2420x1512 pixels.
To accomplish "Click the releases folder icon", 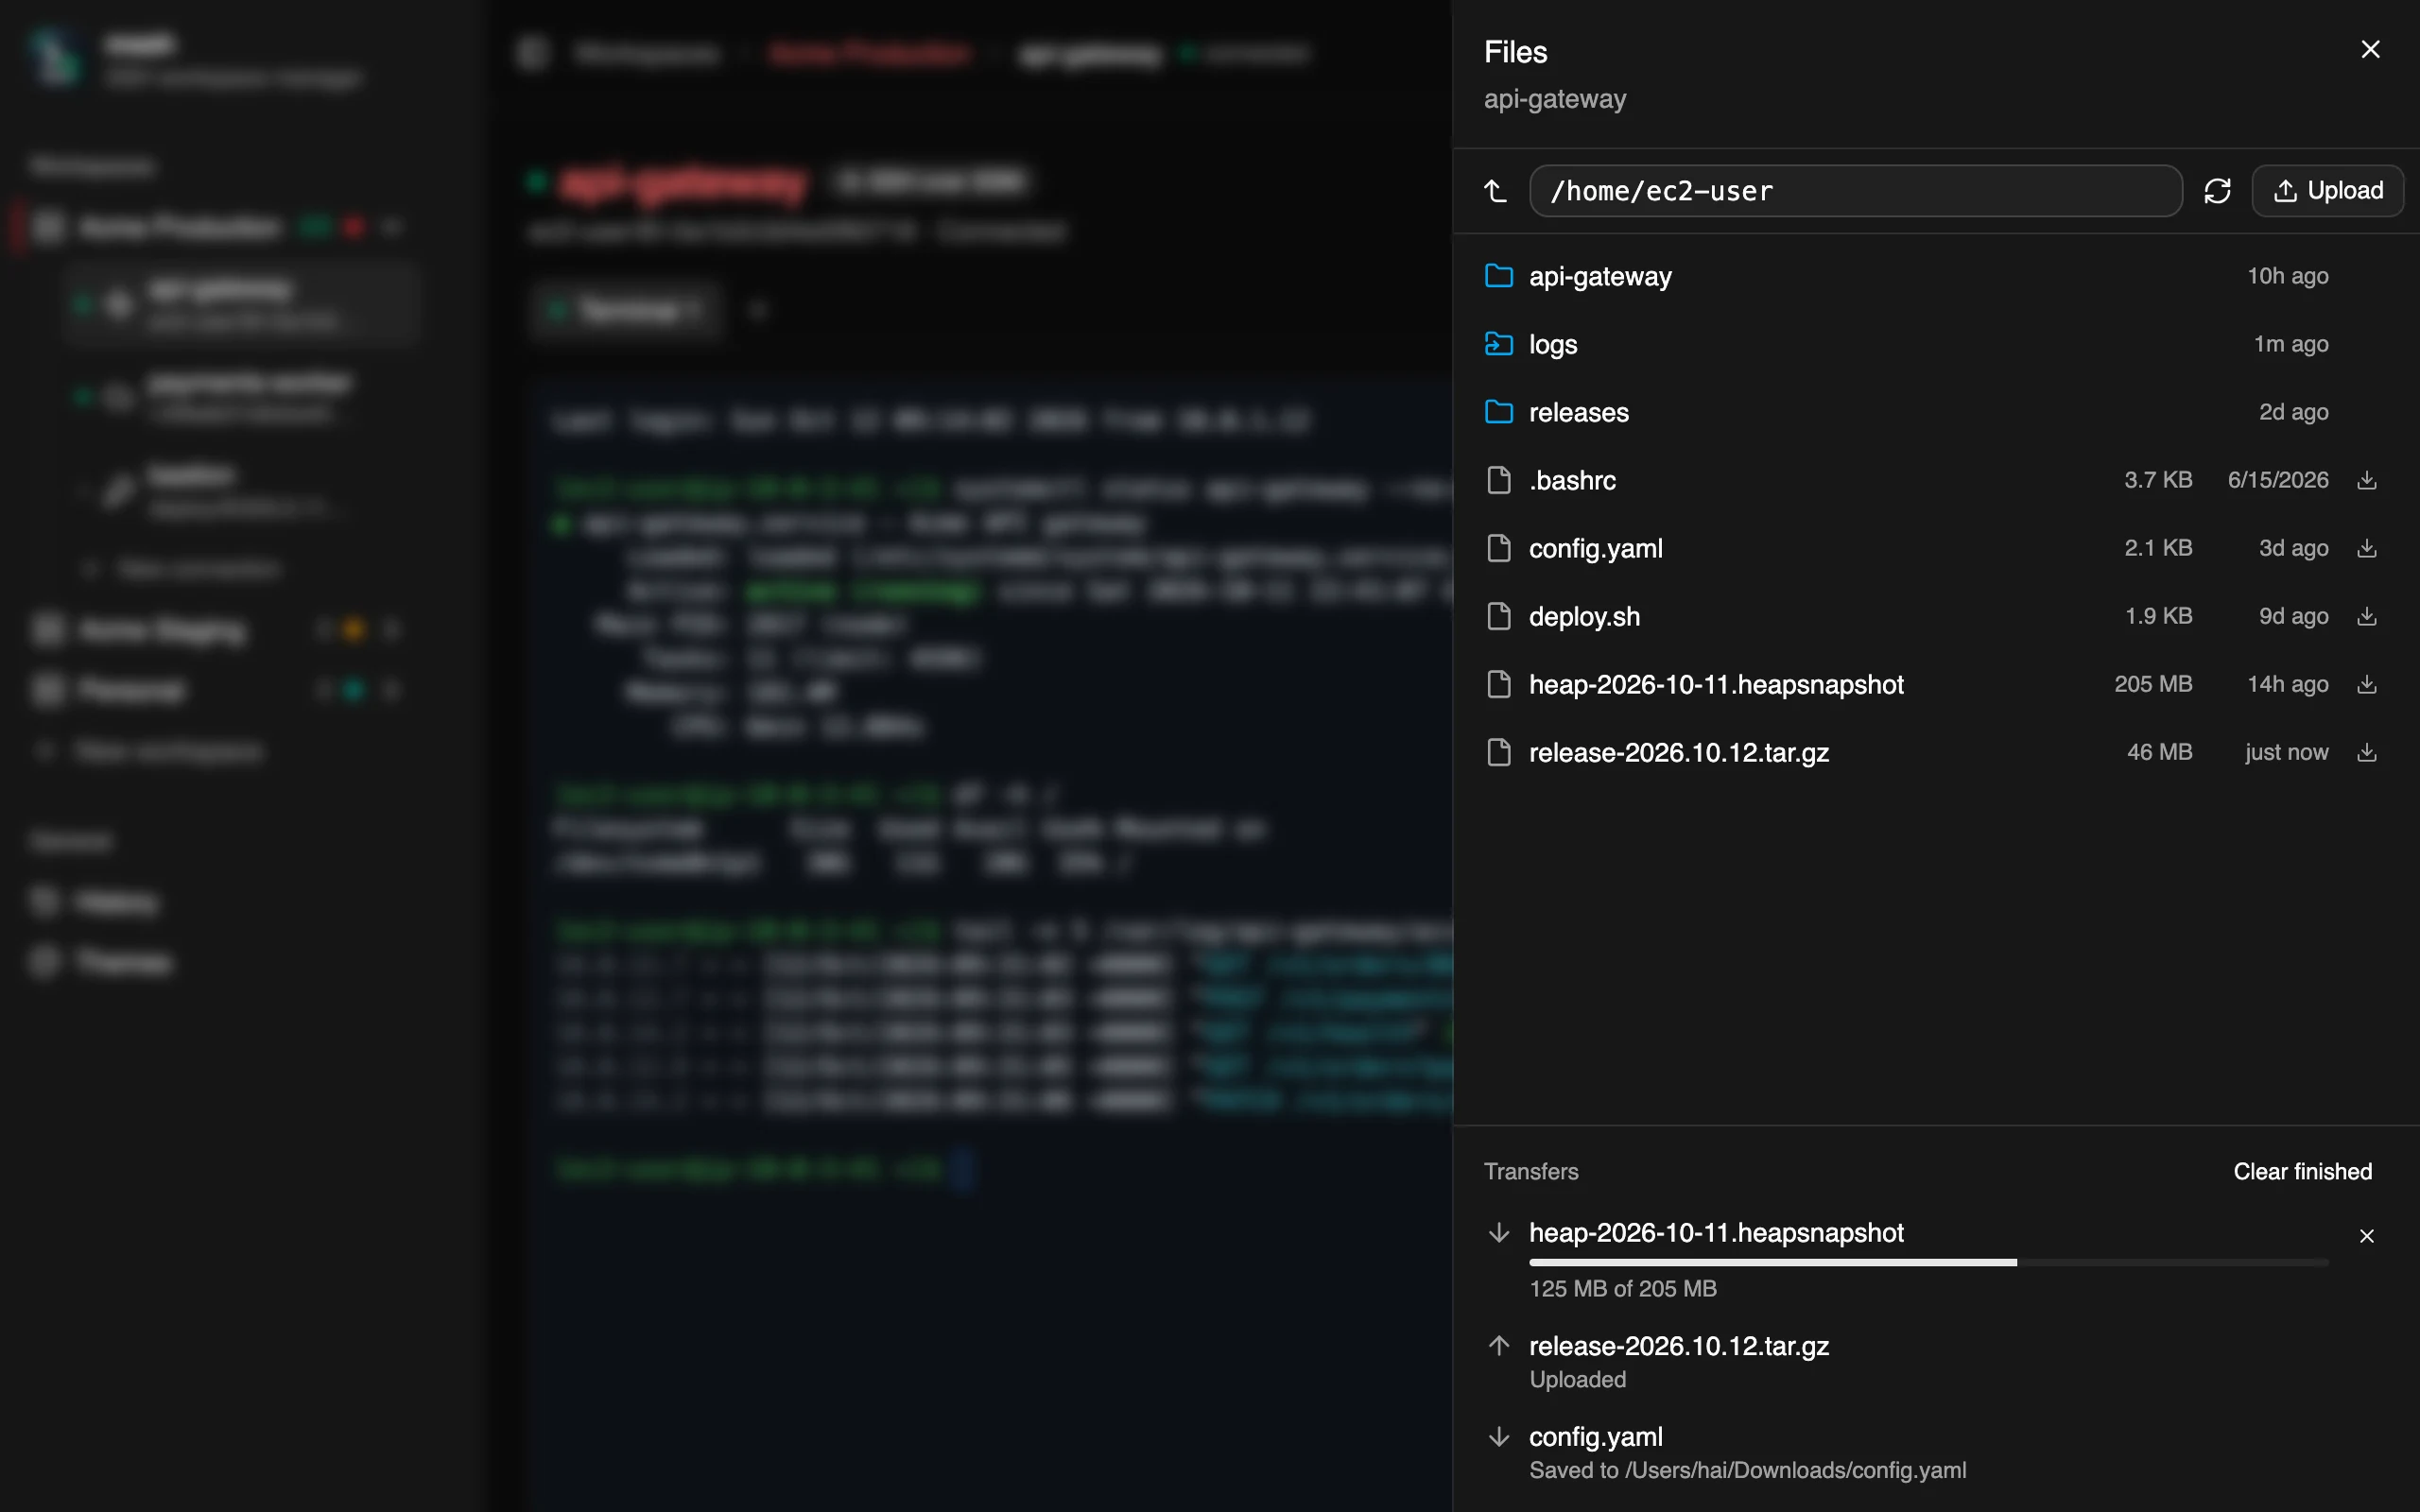I will 1498,411.
